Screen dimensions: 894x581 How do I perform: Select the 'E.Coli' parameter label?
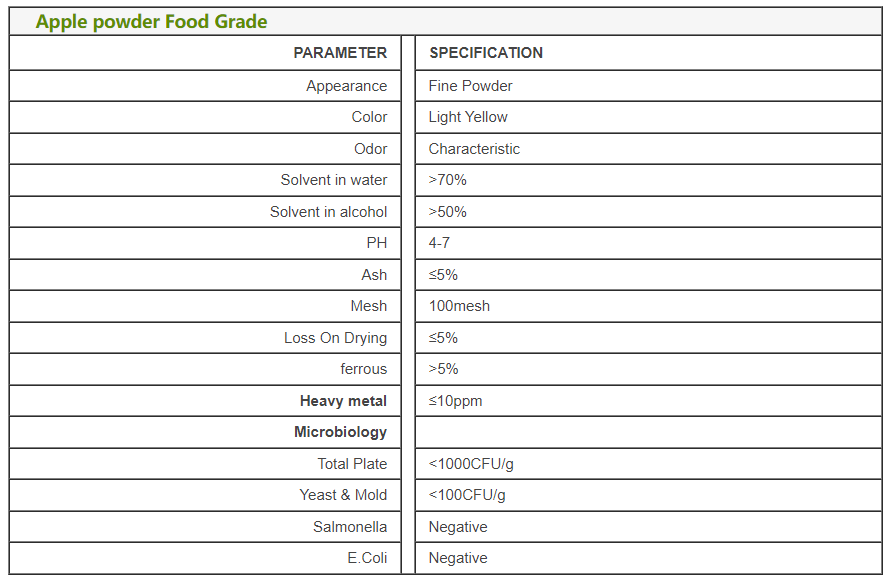click(367, 558)
